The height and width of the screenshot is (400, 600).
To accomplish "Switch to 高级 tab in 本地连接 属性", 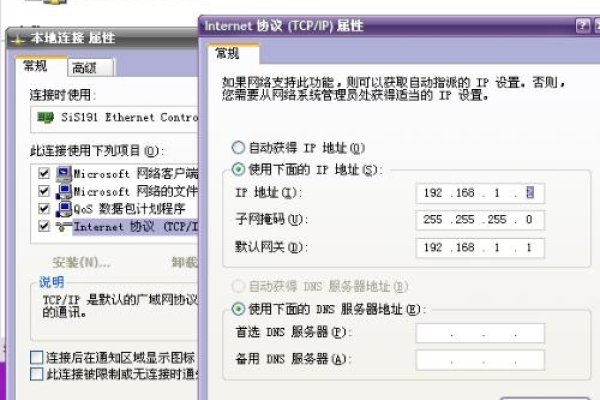I will [90, 68].
